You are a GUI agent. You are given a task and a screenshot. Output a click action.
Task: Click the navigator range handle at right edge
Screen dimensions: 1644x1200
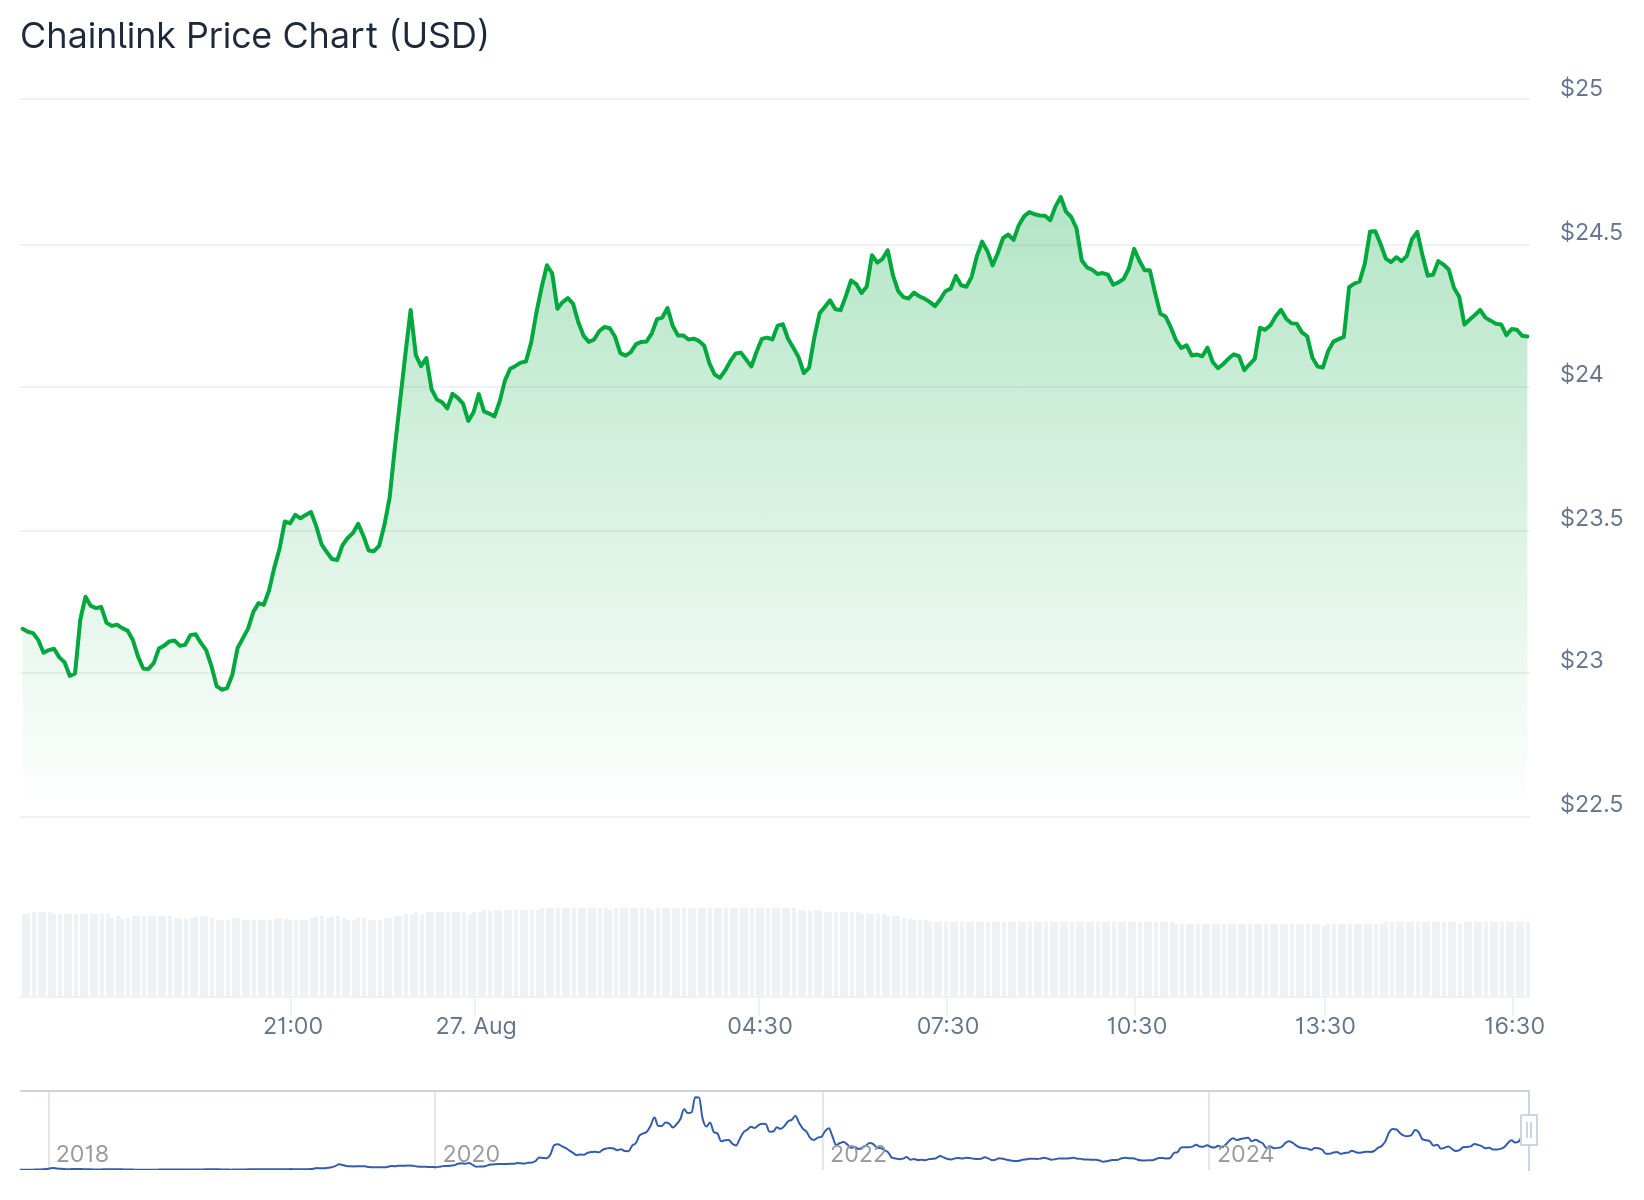point(1528,1130)
